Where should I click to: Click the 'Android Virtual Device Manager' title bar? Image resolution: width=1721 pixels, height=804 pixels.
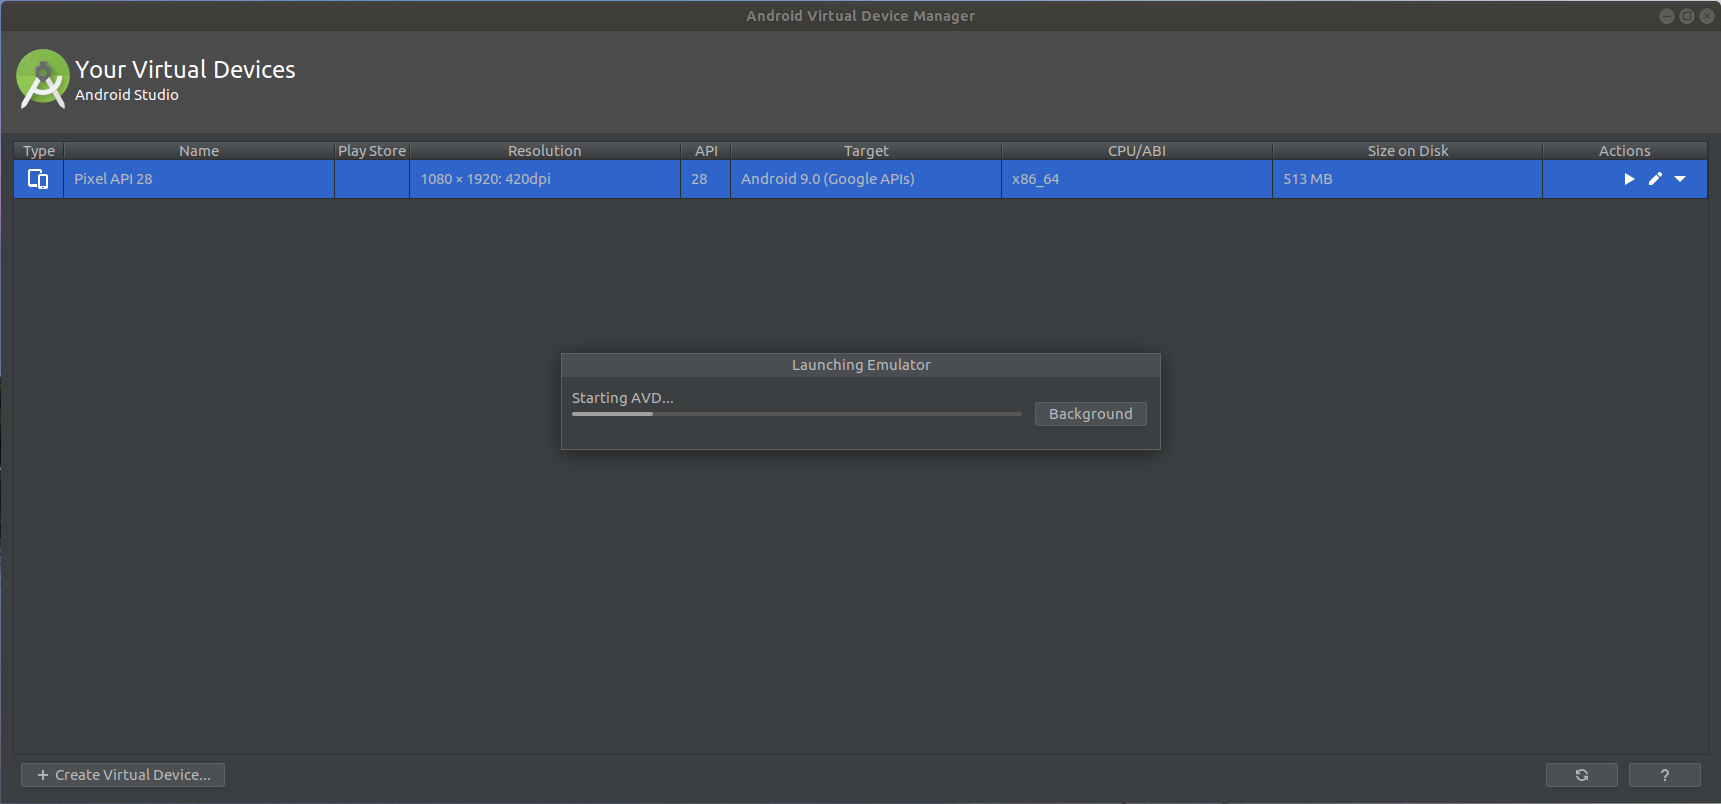point(860,16)
